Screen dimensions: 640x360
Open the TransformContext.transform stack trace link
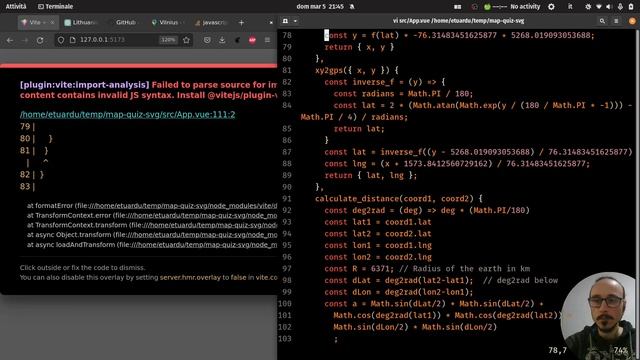click(x=209, y=225)
